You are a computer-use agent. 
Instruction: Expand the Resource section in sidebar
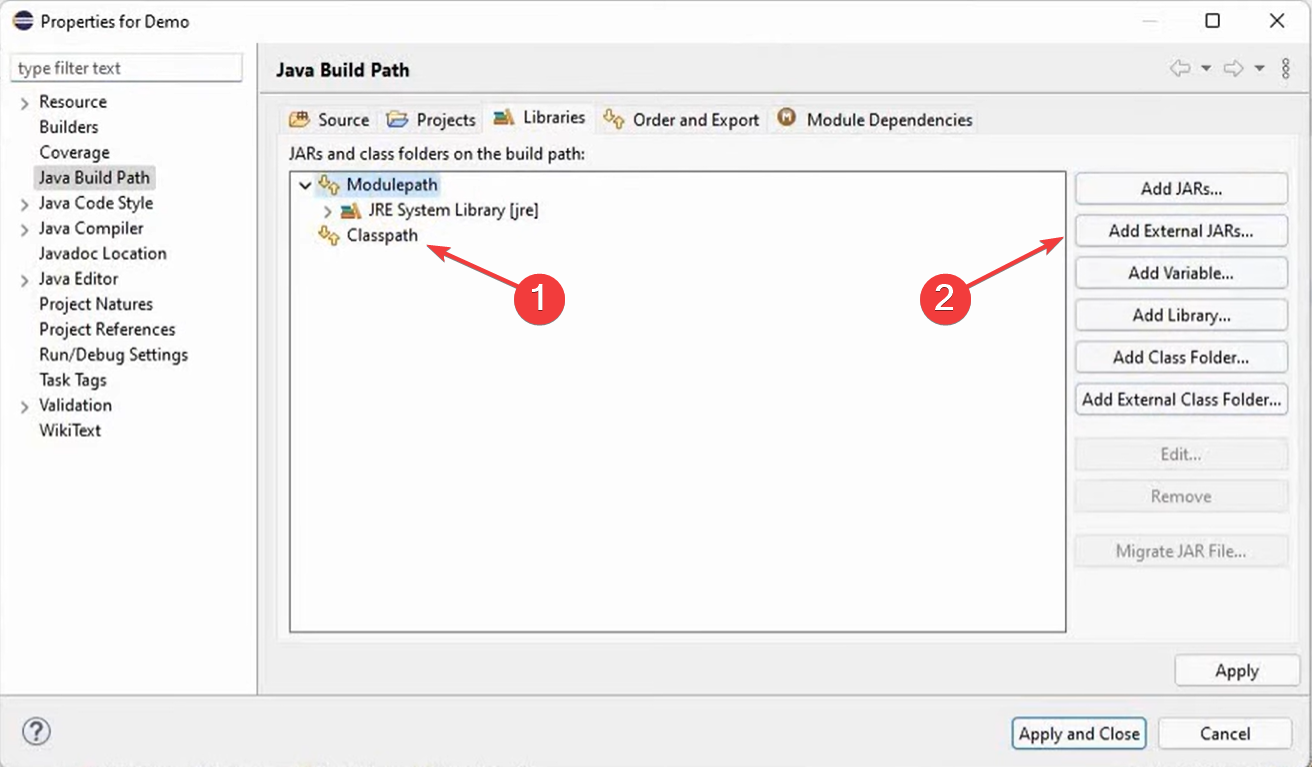24,103
